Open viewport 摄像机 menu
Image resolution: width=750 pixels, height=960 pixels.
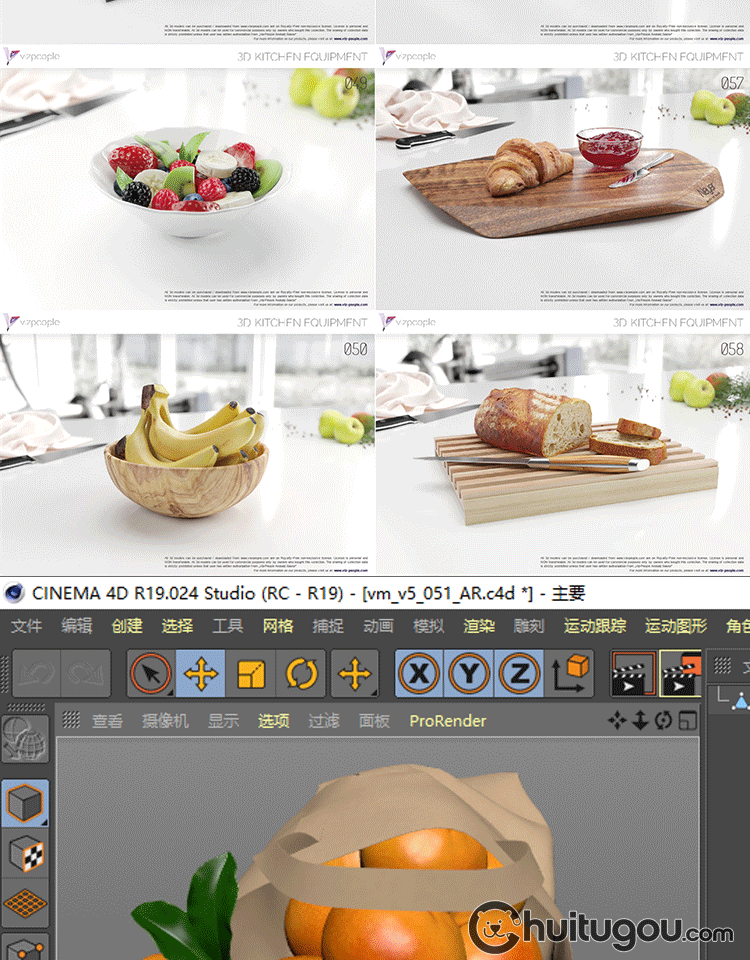tap(165, 721)
